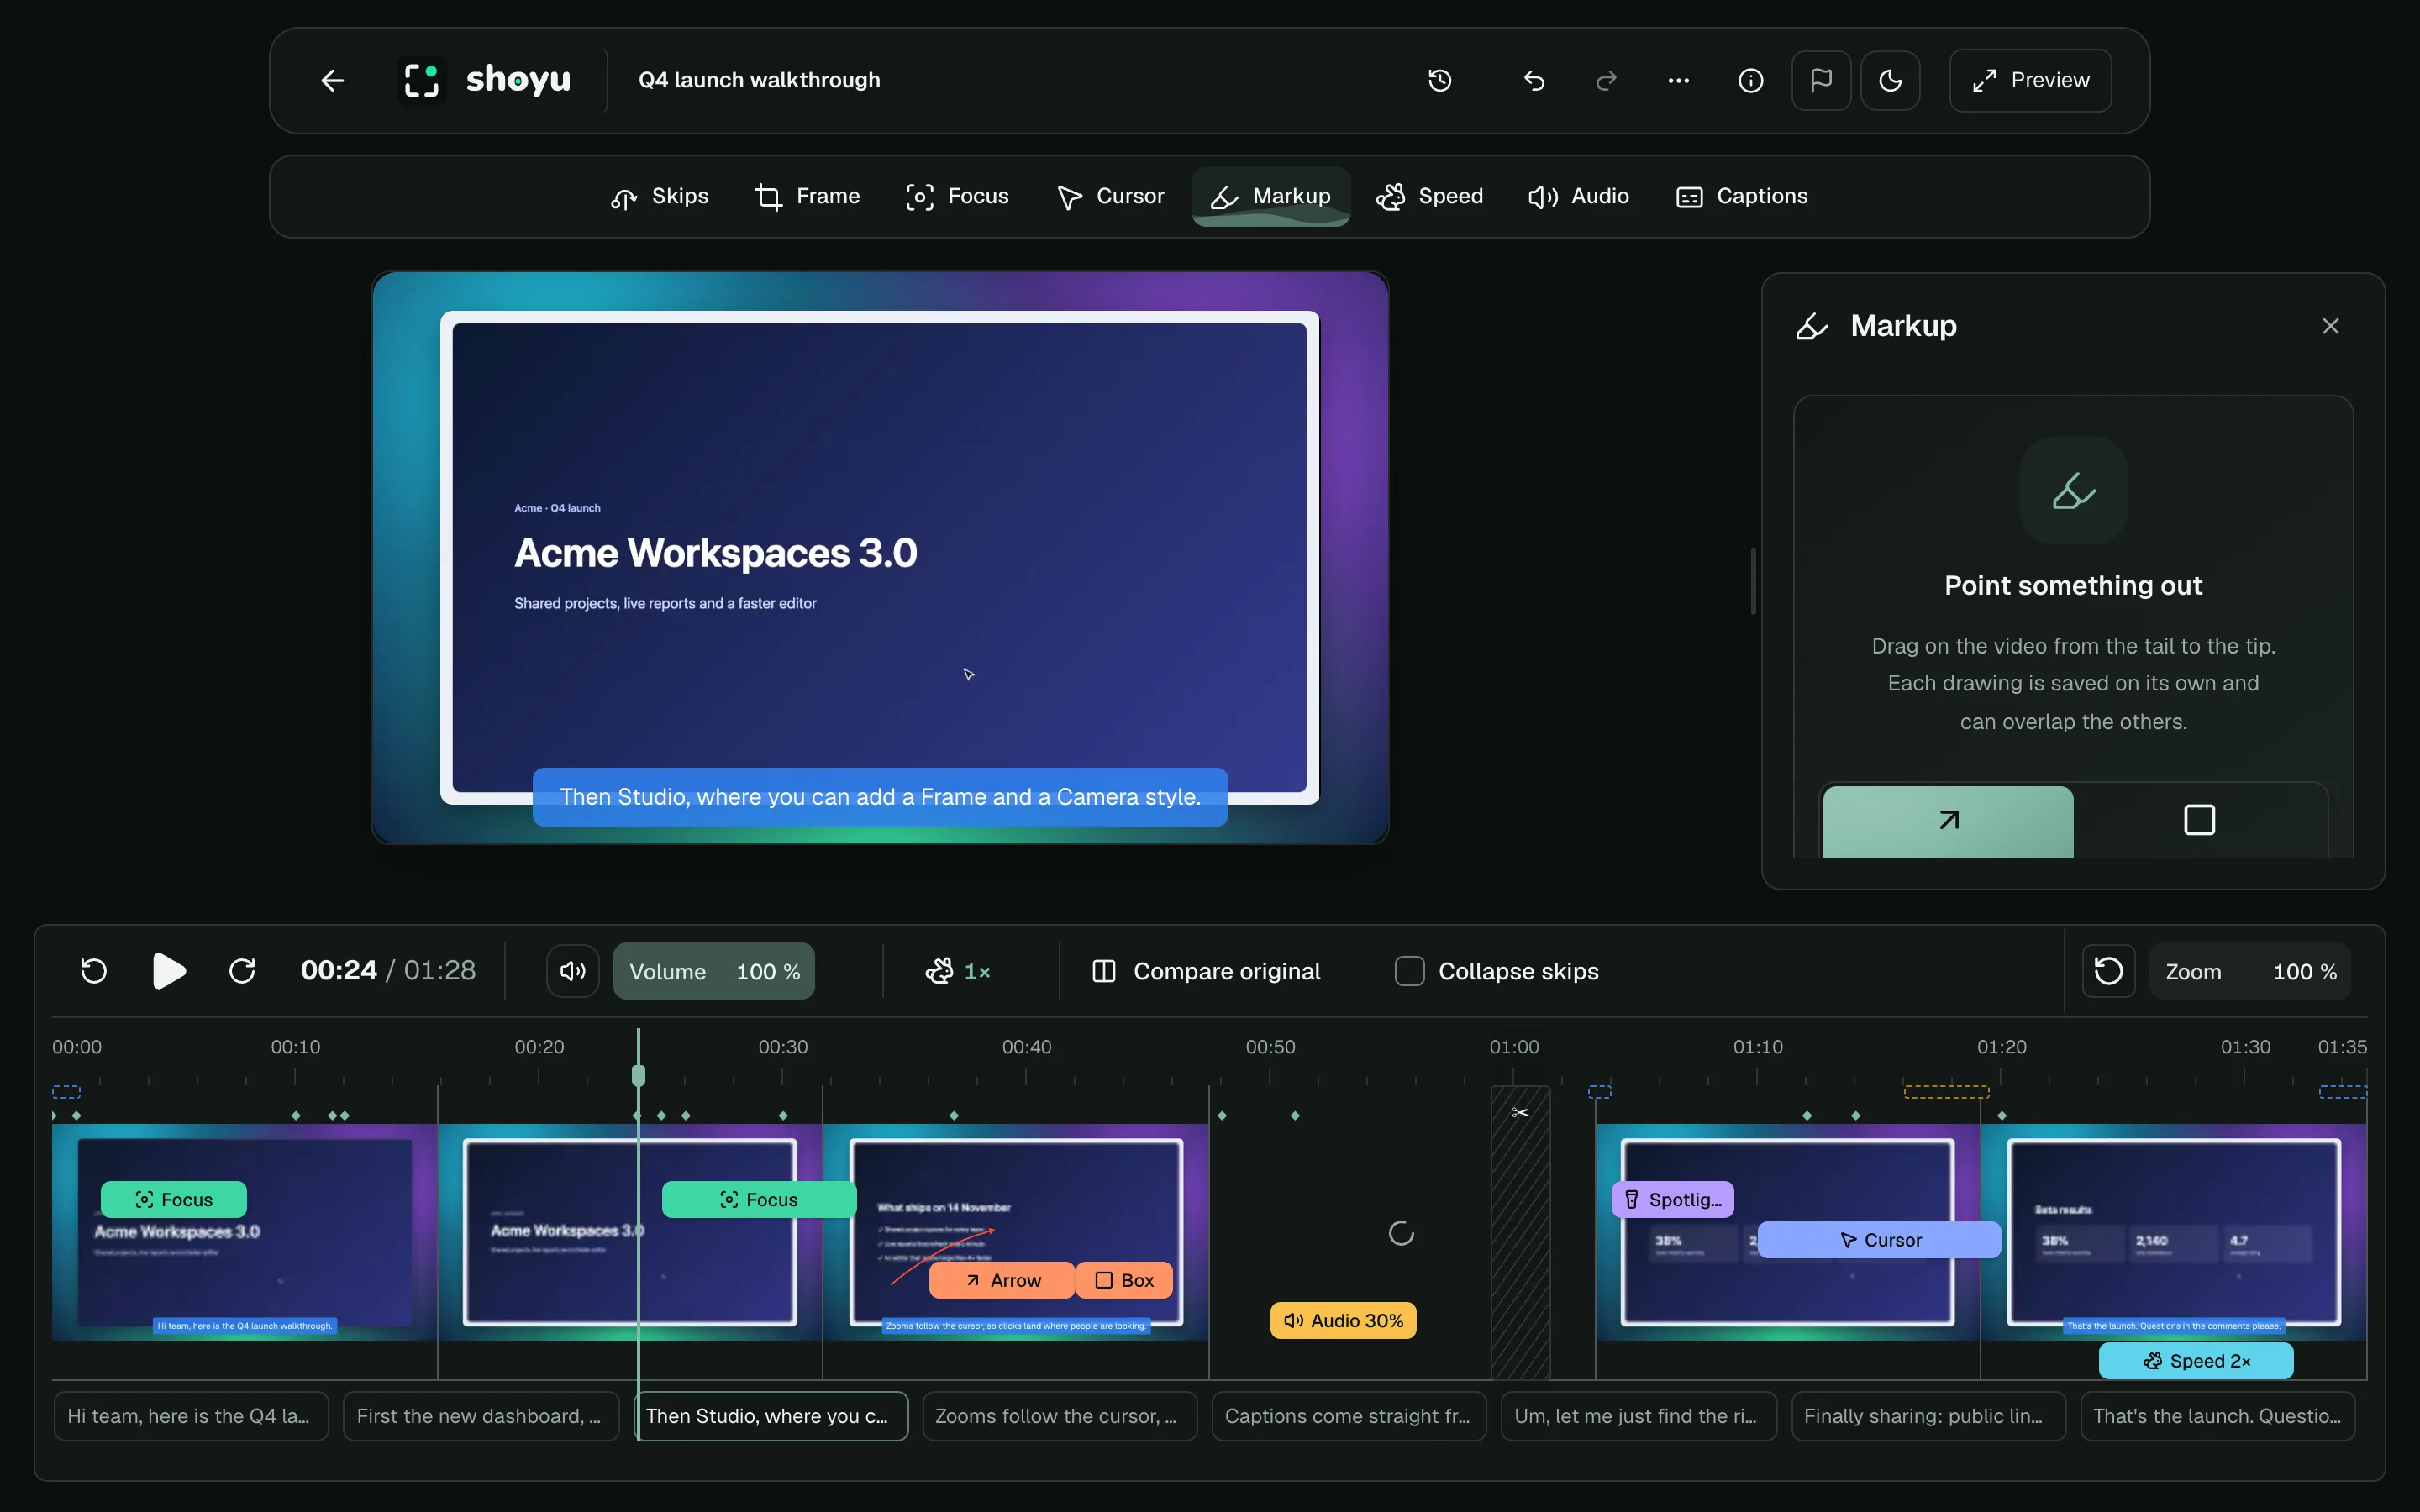Image resolution: width=2420 pixels, height=1512 pixels.
Task: Select the Spotlight clip on timeline
Action: tap(1672, 1199)
